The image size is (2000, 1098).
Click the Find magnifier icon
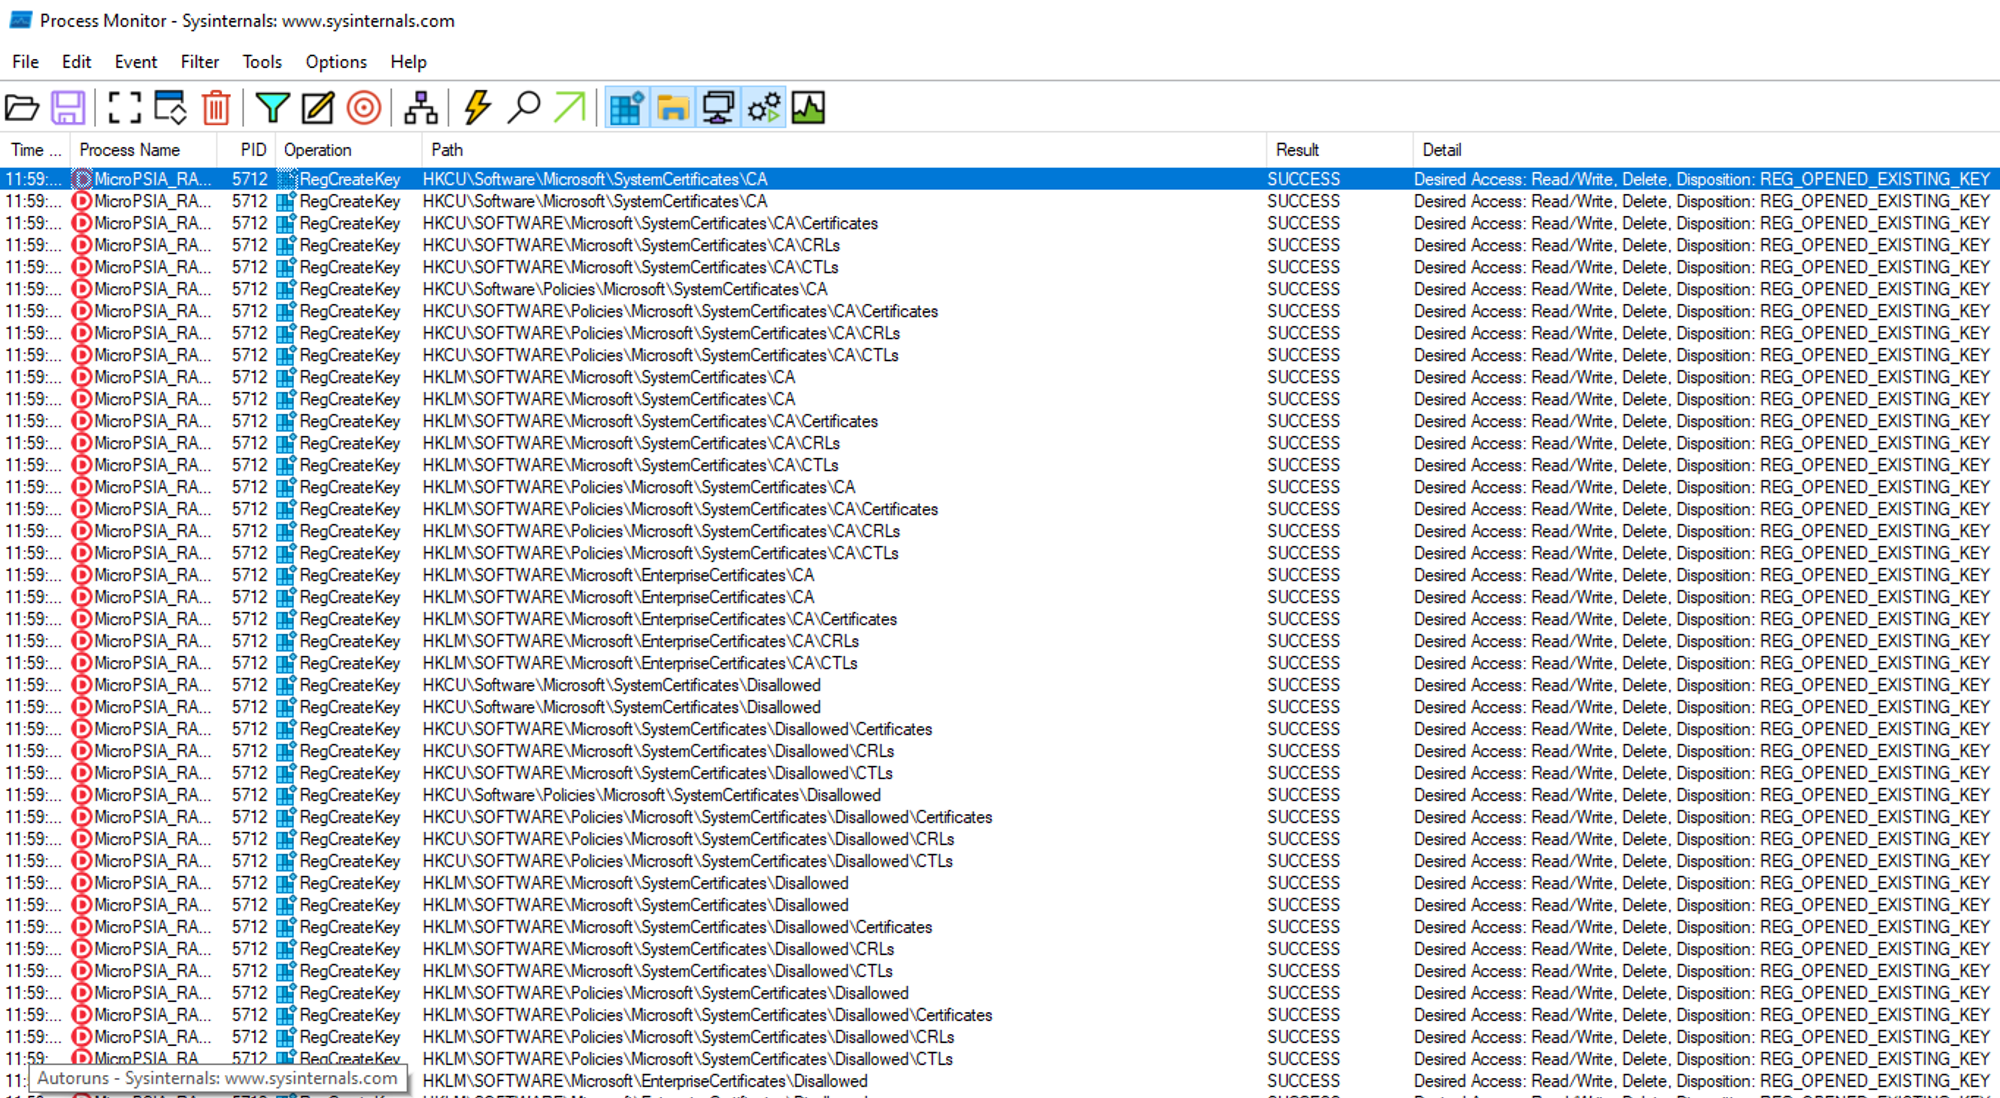[524, 108]
